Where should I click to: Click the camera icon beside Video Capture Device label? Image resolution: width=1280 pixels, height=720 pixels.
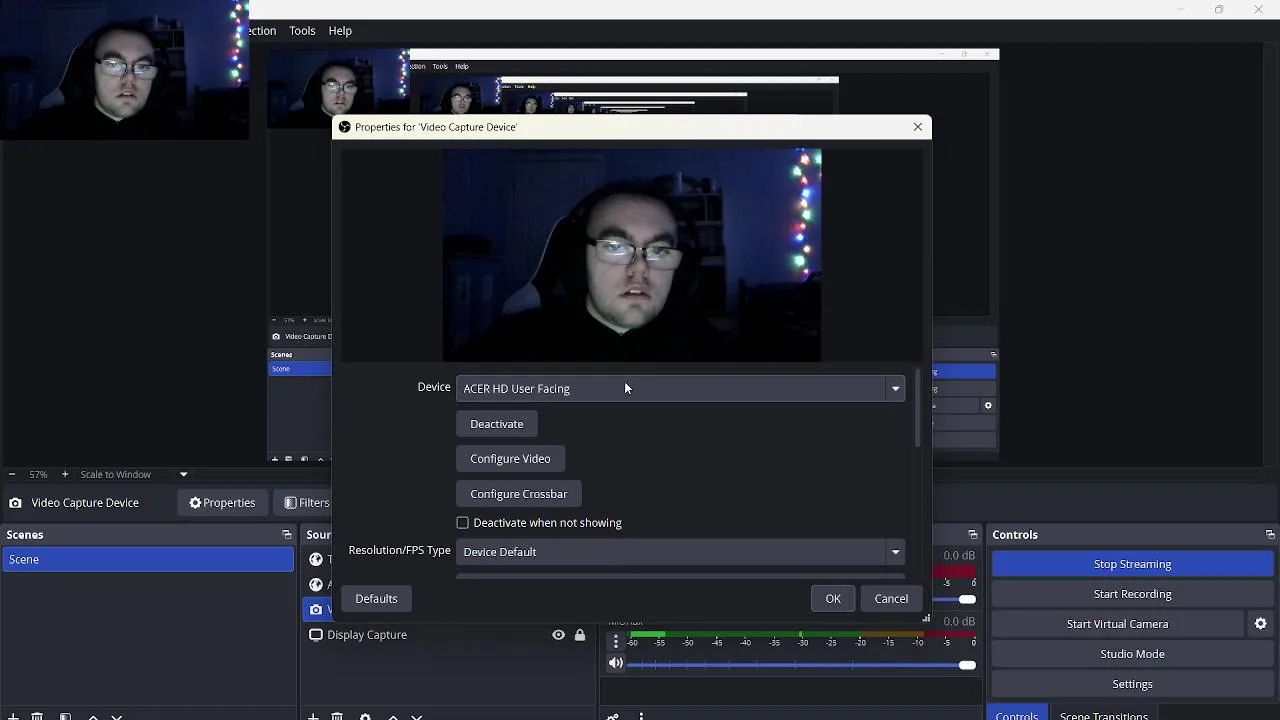point(15,503)
